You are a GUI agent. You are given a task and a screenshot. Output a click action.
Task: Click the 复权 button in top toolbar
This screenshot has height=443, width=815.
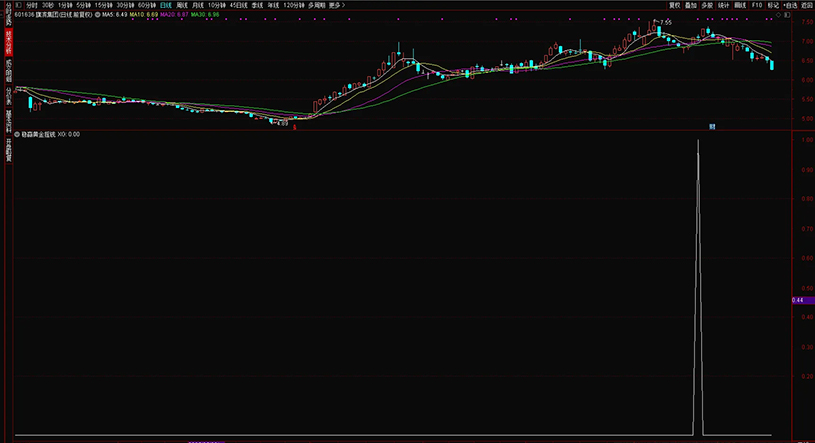coord(675,5)
